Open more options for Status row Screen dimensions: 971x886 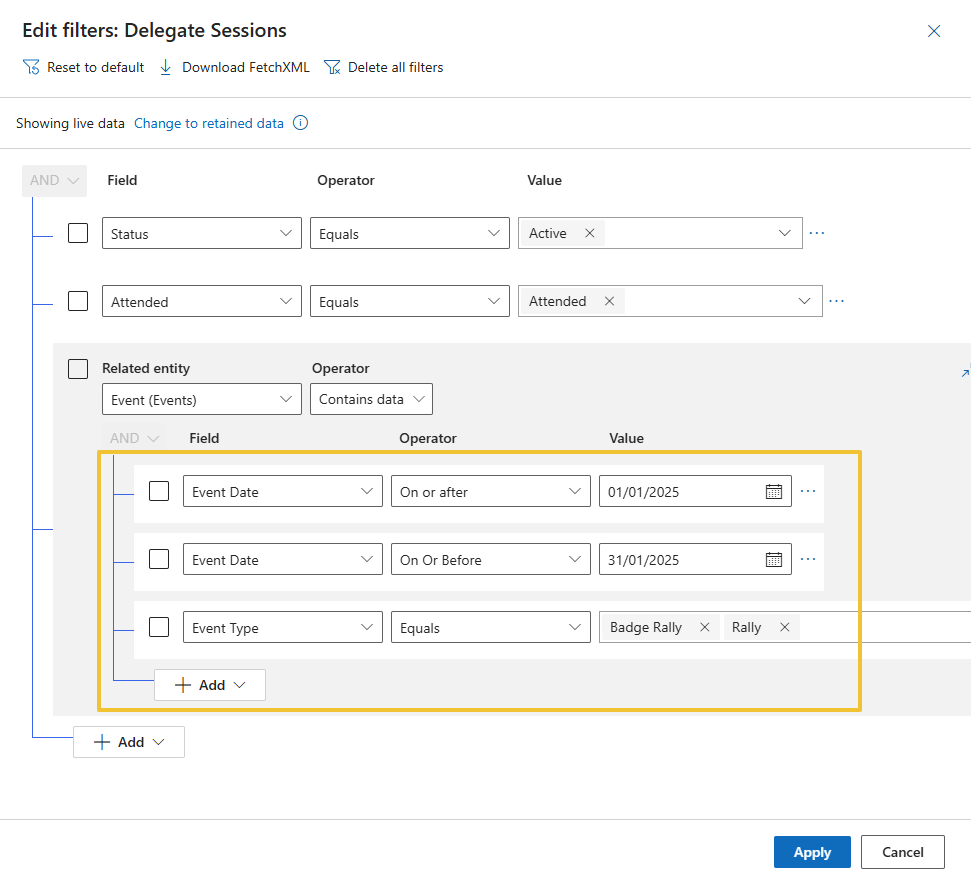click(817, 233)
